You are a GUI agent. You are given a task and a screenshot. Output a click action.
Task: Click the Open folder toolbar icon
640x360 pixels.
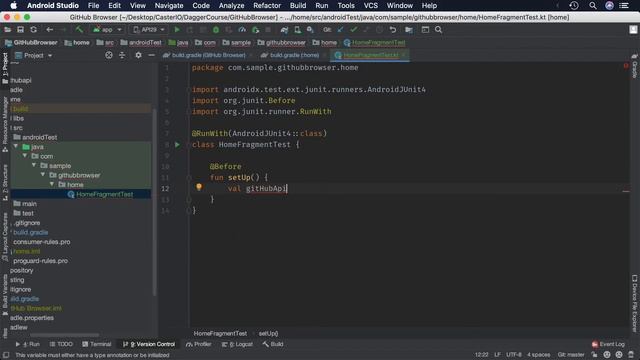click(x=8, y=30)
